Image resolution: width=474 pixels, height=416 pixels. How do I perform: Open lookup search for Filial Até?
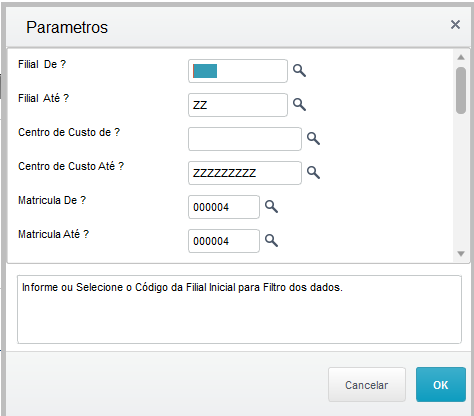click(299, 105)
